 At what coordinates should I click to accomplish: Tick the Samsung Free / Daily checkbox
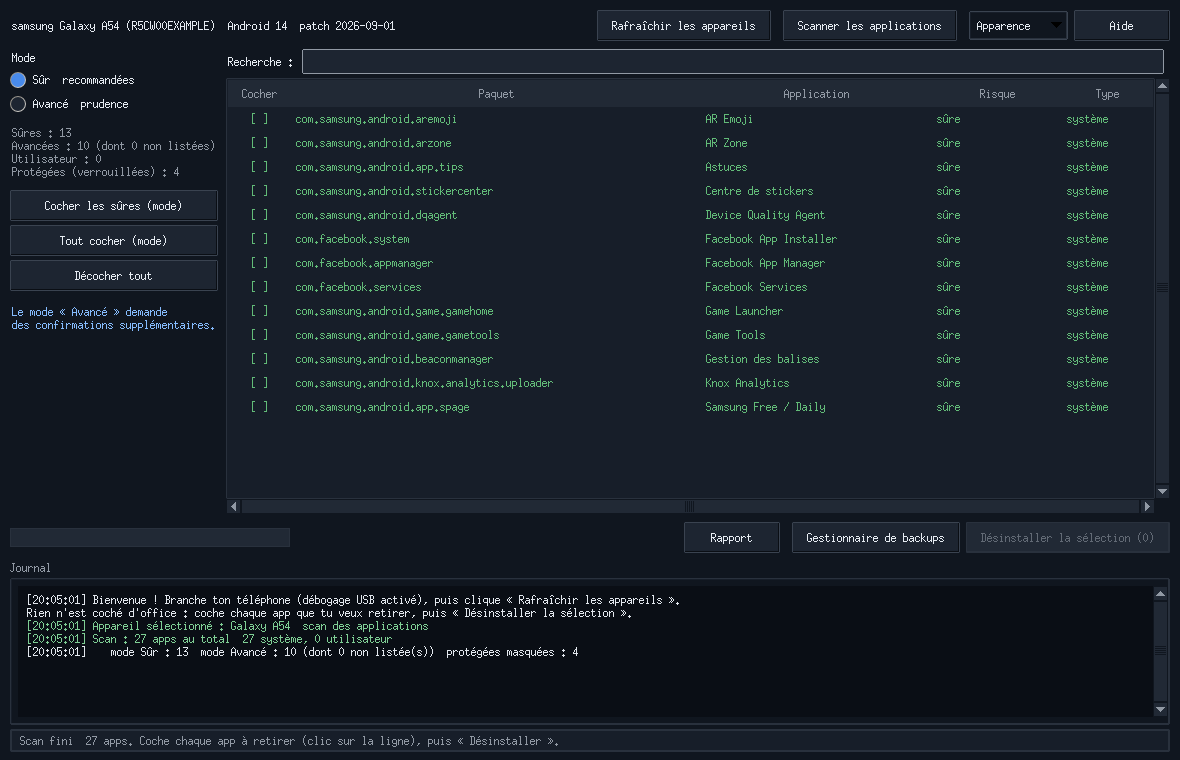click(259, 407)
